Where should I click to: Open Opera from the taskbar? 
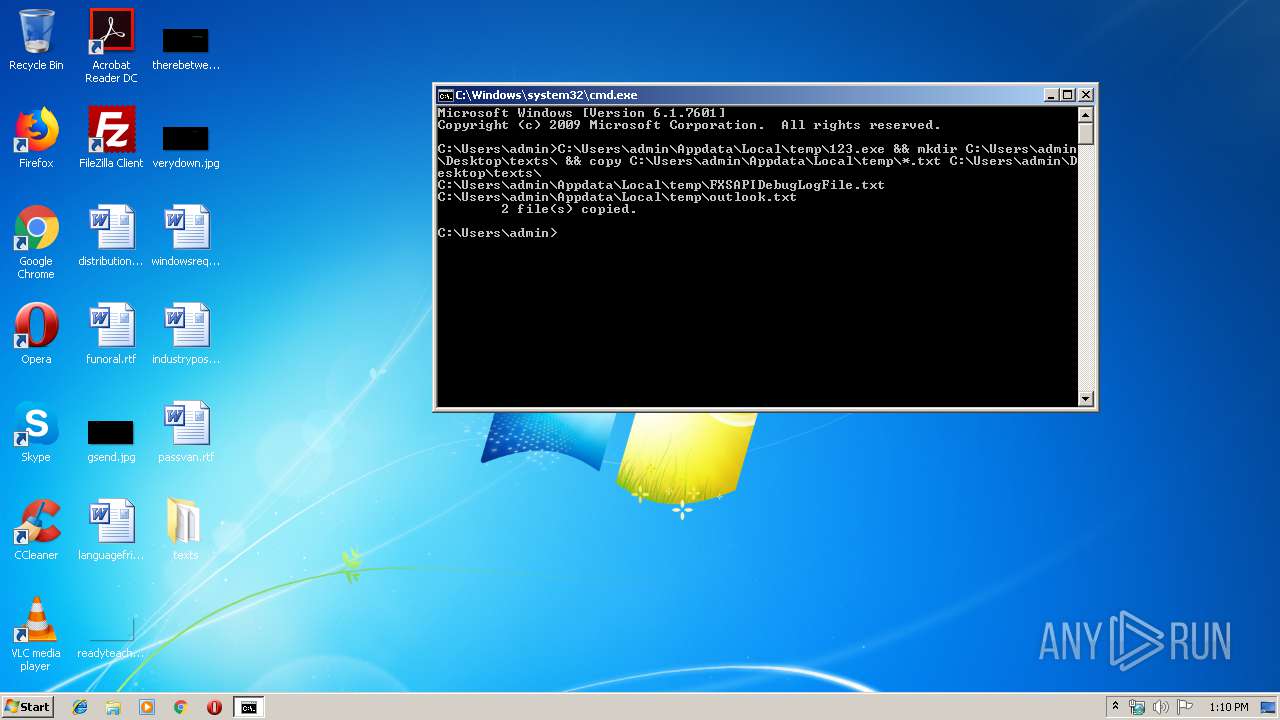pos(214,707)
